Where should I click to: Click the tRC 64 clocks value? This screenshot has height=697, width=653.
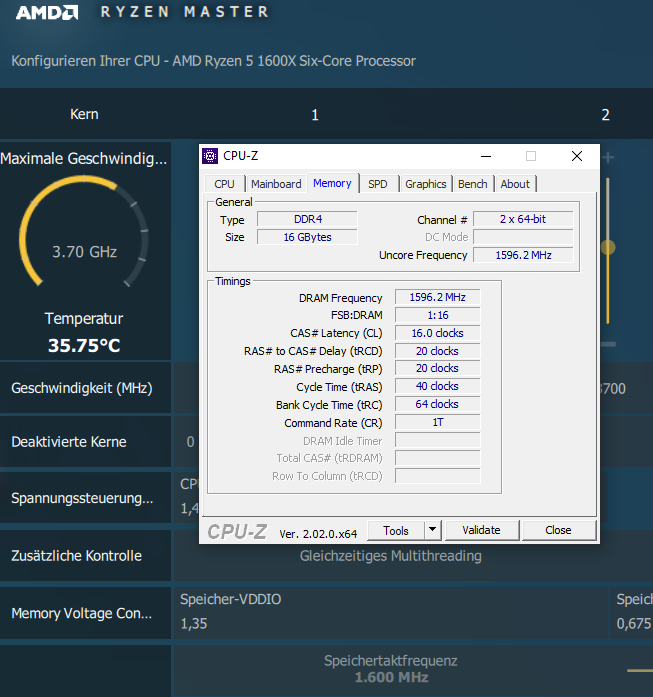437,404
